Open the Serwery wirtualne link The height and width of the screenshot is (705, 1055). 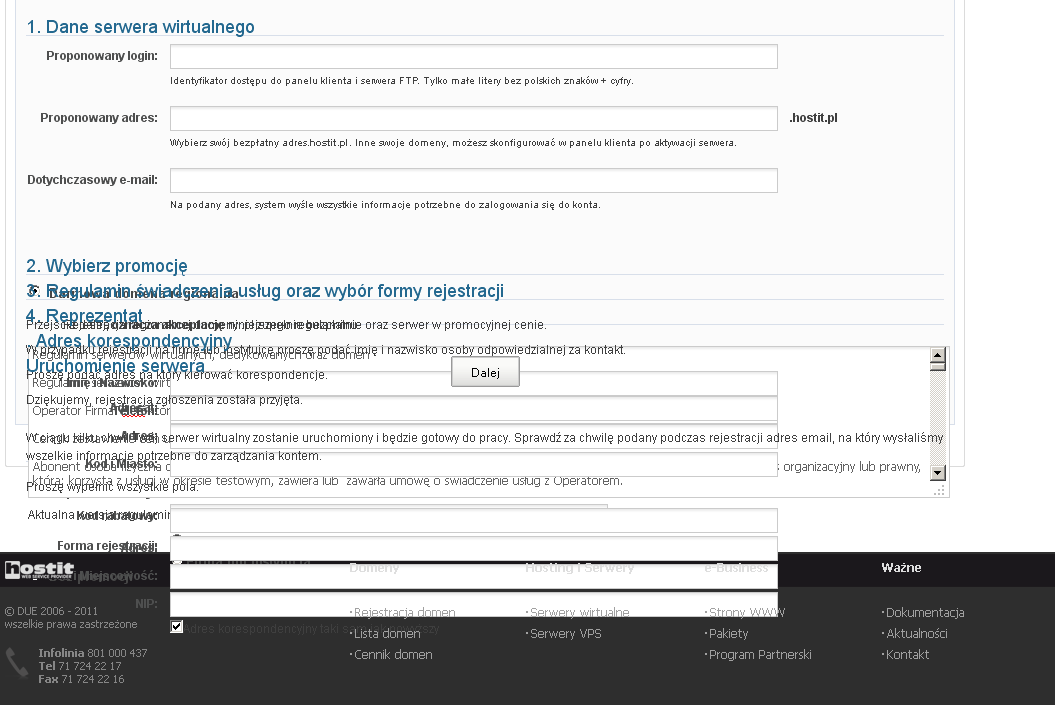coord(579,612)
